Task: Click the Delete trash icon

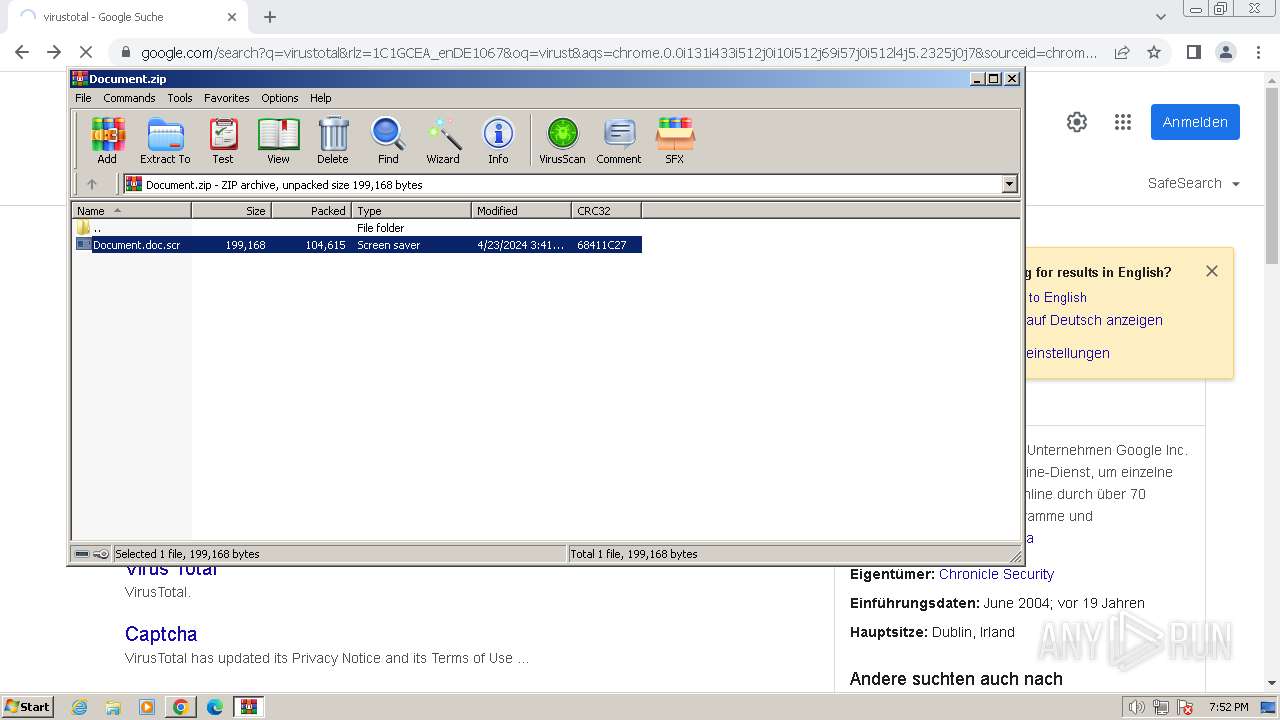Action: (333, 140)
